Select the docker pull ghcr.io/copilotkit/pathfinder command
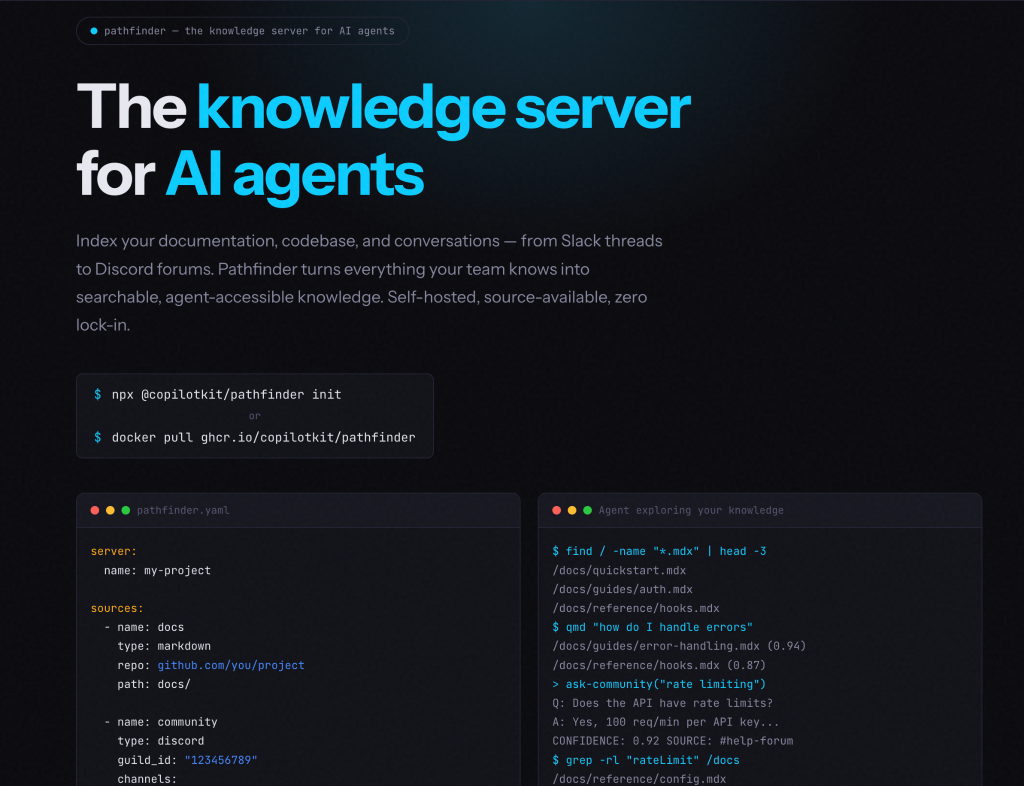The width and height of the screenshot is (1024, 786). 263,437
